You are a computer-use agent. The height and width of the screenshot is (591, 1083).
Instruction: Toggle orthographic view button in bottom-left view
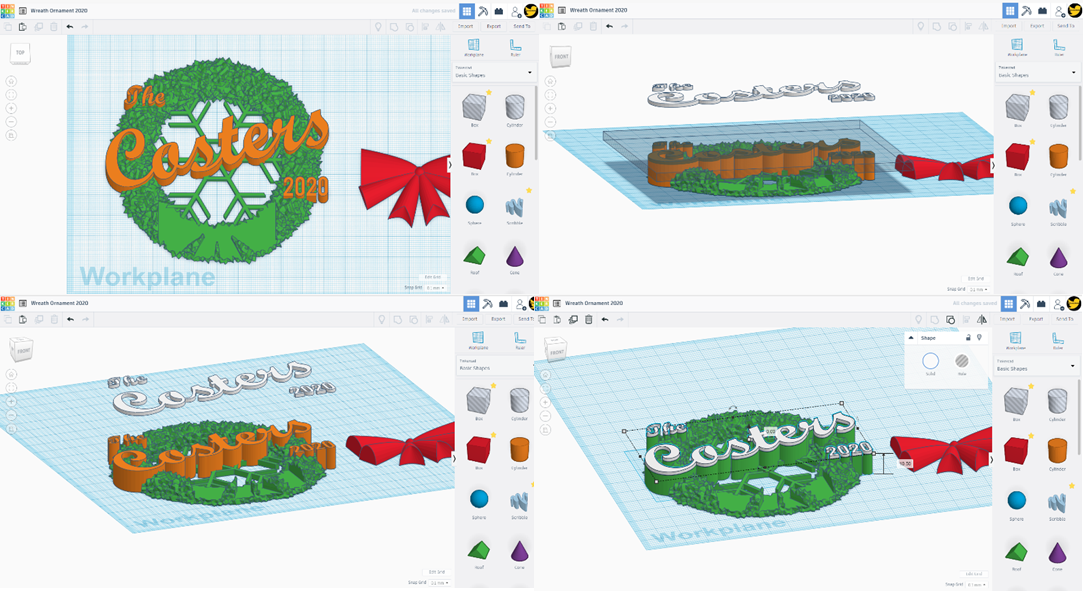click(x=11, y=429)
